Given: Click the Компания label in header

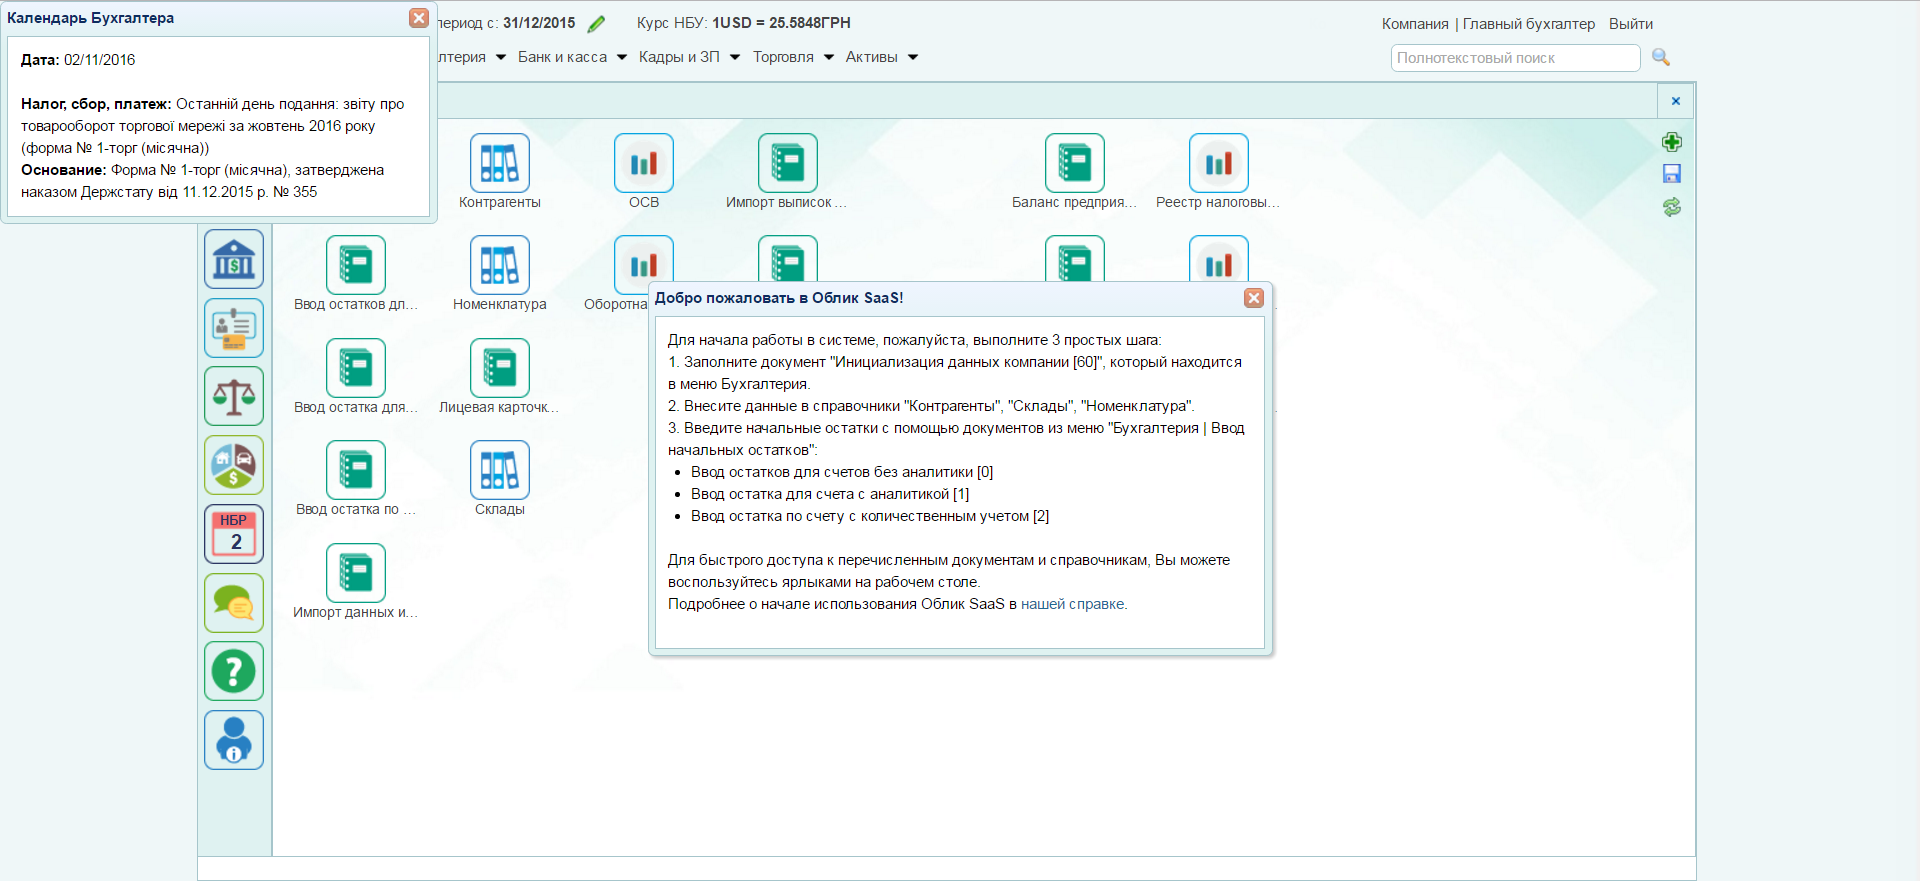Looking at the screenshot, I should click(x=1415, y=24).
